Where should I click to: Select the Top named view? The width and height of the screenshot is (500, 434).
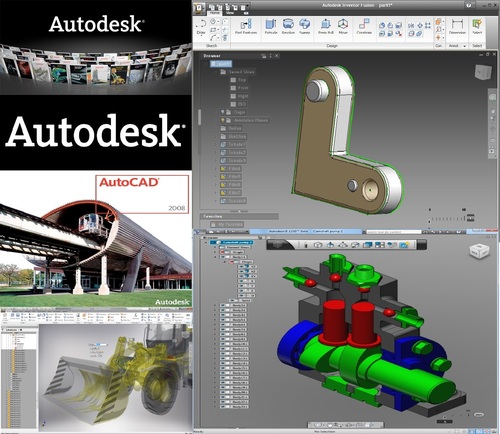[x=239, y=80]
